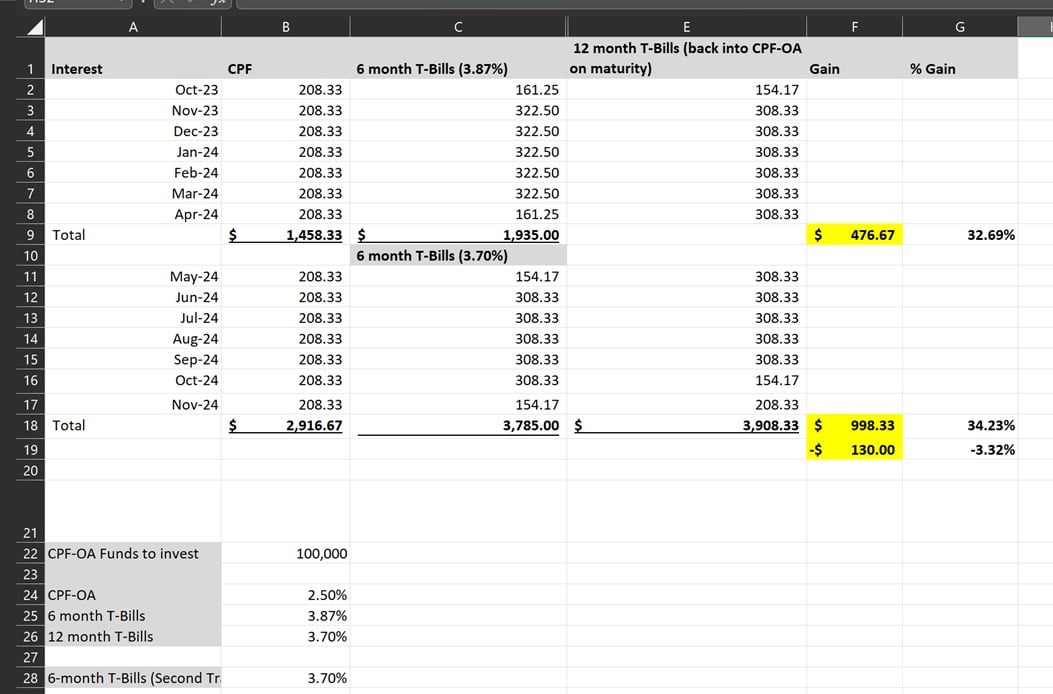Click the 3.70% cell in row 26
Viewport: 1053px width, 694px height.
click(285, 637)
